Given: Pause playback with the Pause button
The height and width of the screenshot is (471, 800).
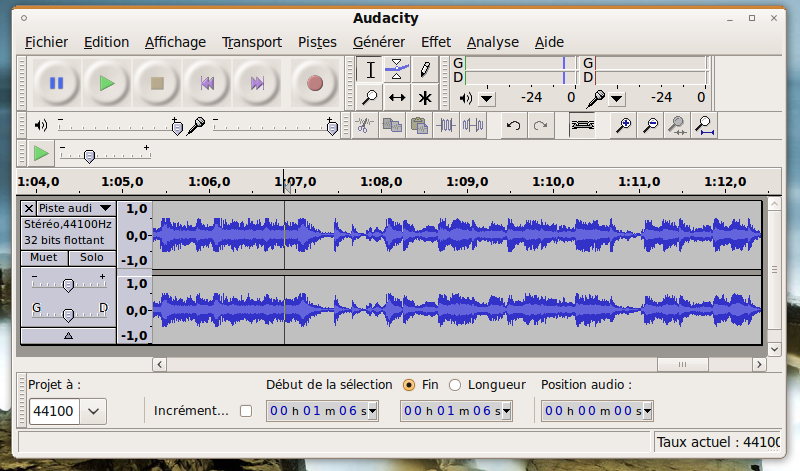Looking at the screenshot, I should [x=56, y=83].
